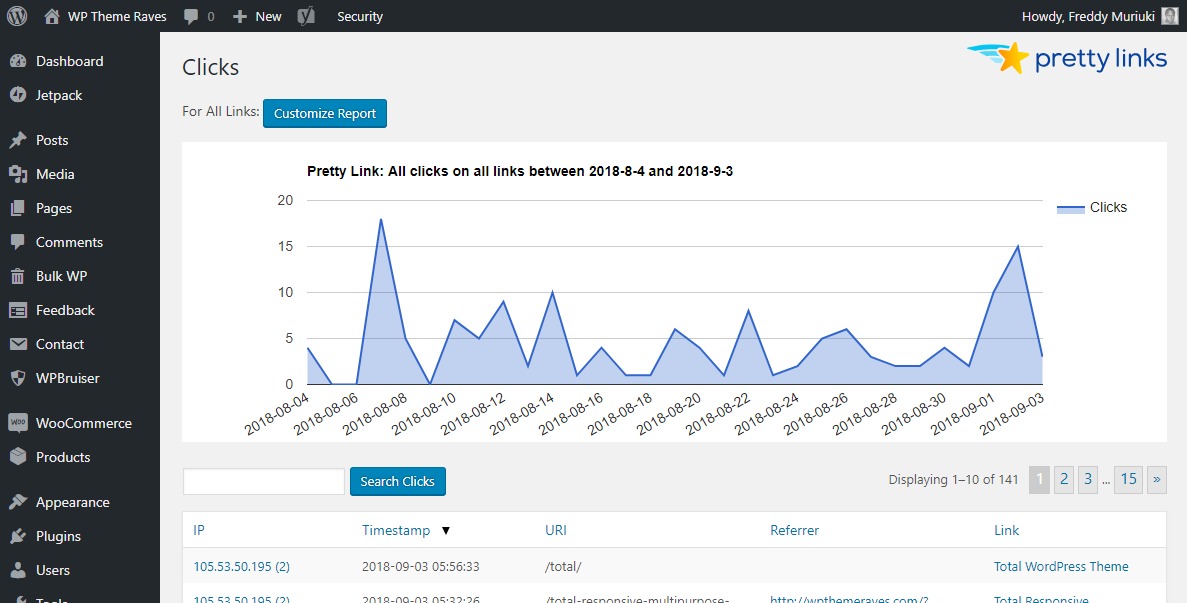Go to Plugins menu item
Viewport: 1187px width, 603px height.
coord(58,536)
